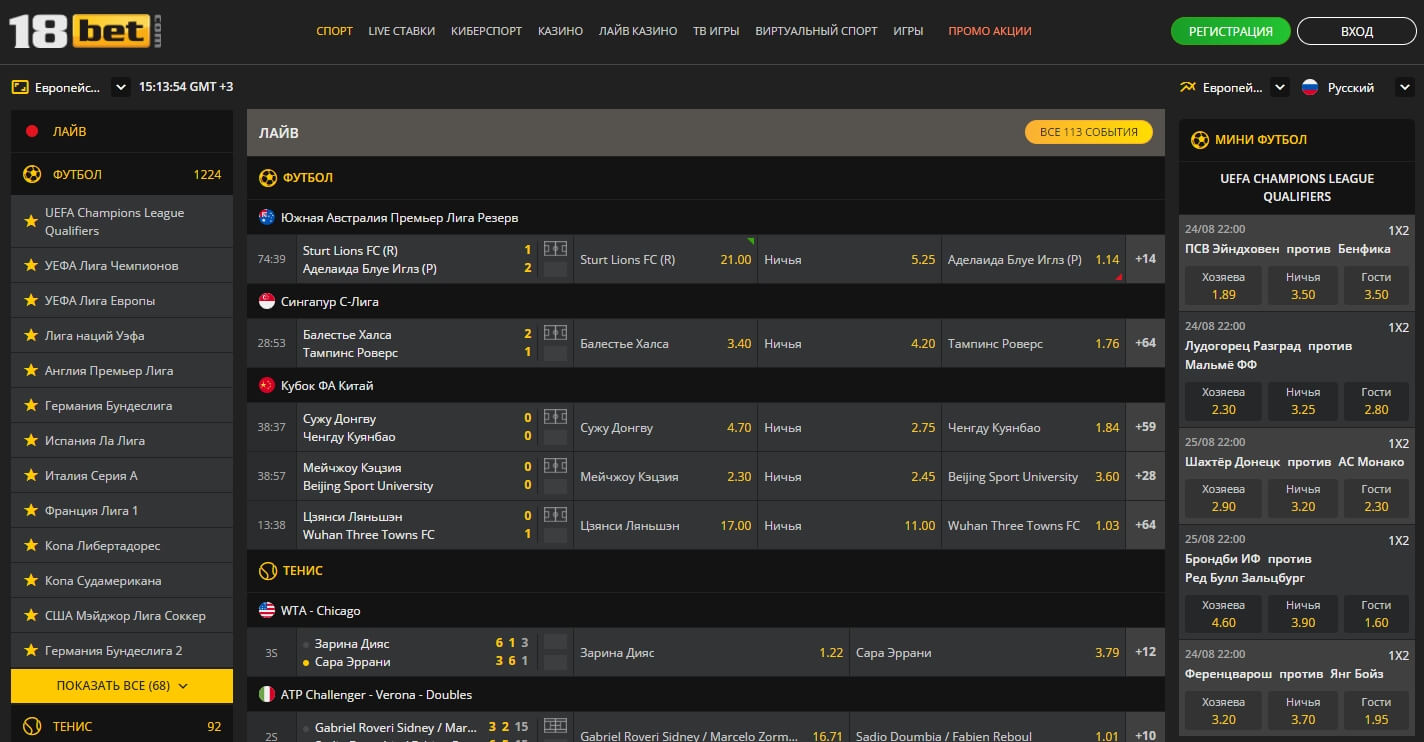Expand +14 more markets for Sturt Lions match
This screenshot has height=742, width=1424.
[x=1146, y=259]
